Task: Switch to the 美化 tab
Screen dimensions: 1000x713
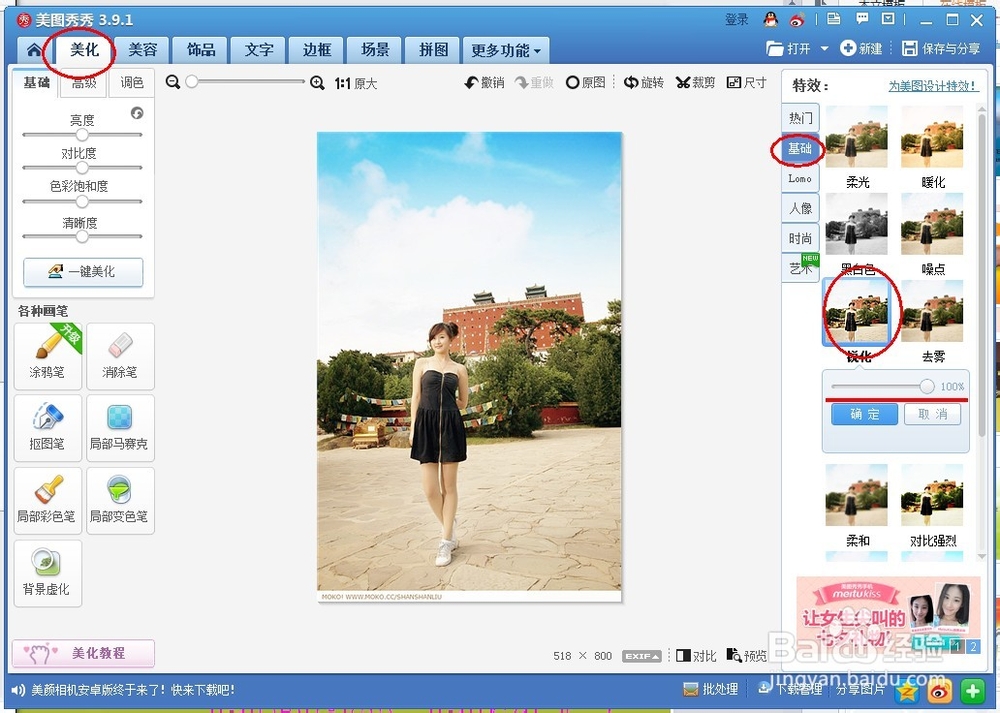Action: click(x=85, y=50)
